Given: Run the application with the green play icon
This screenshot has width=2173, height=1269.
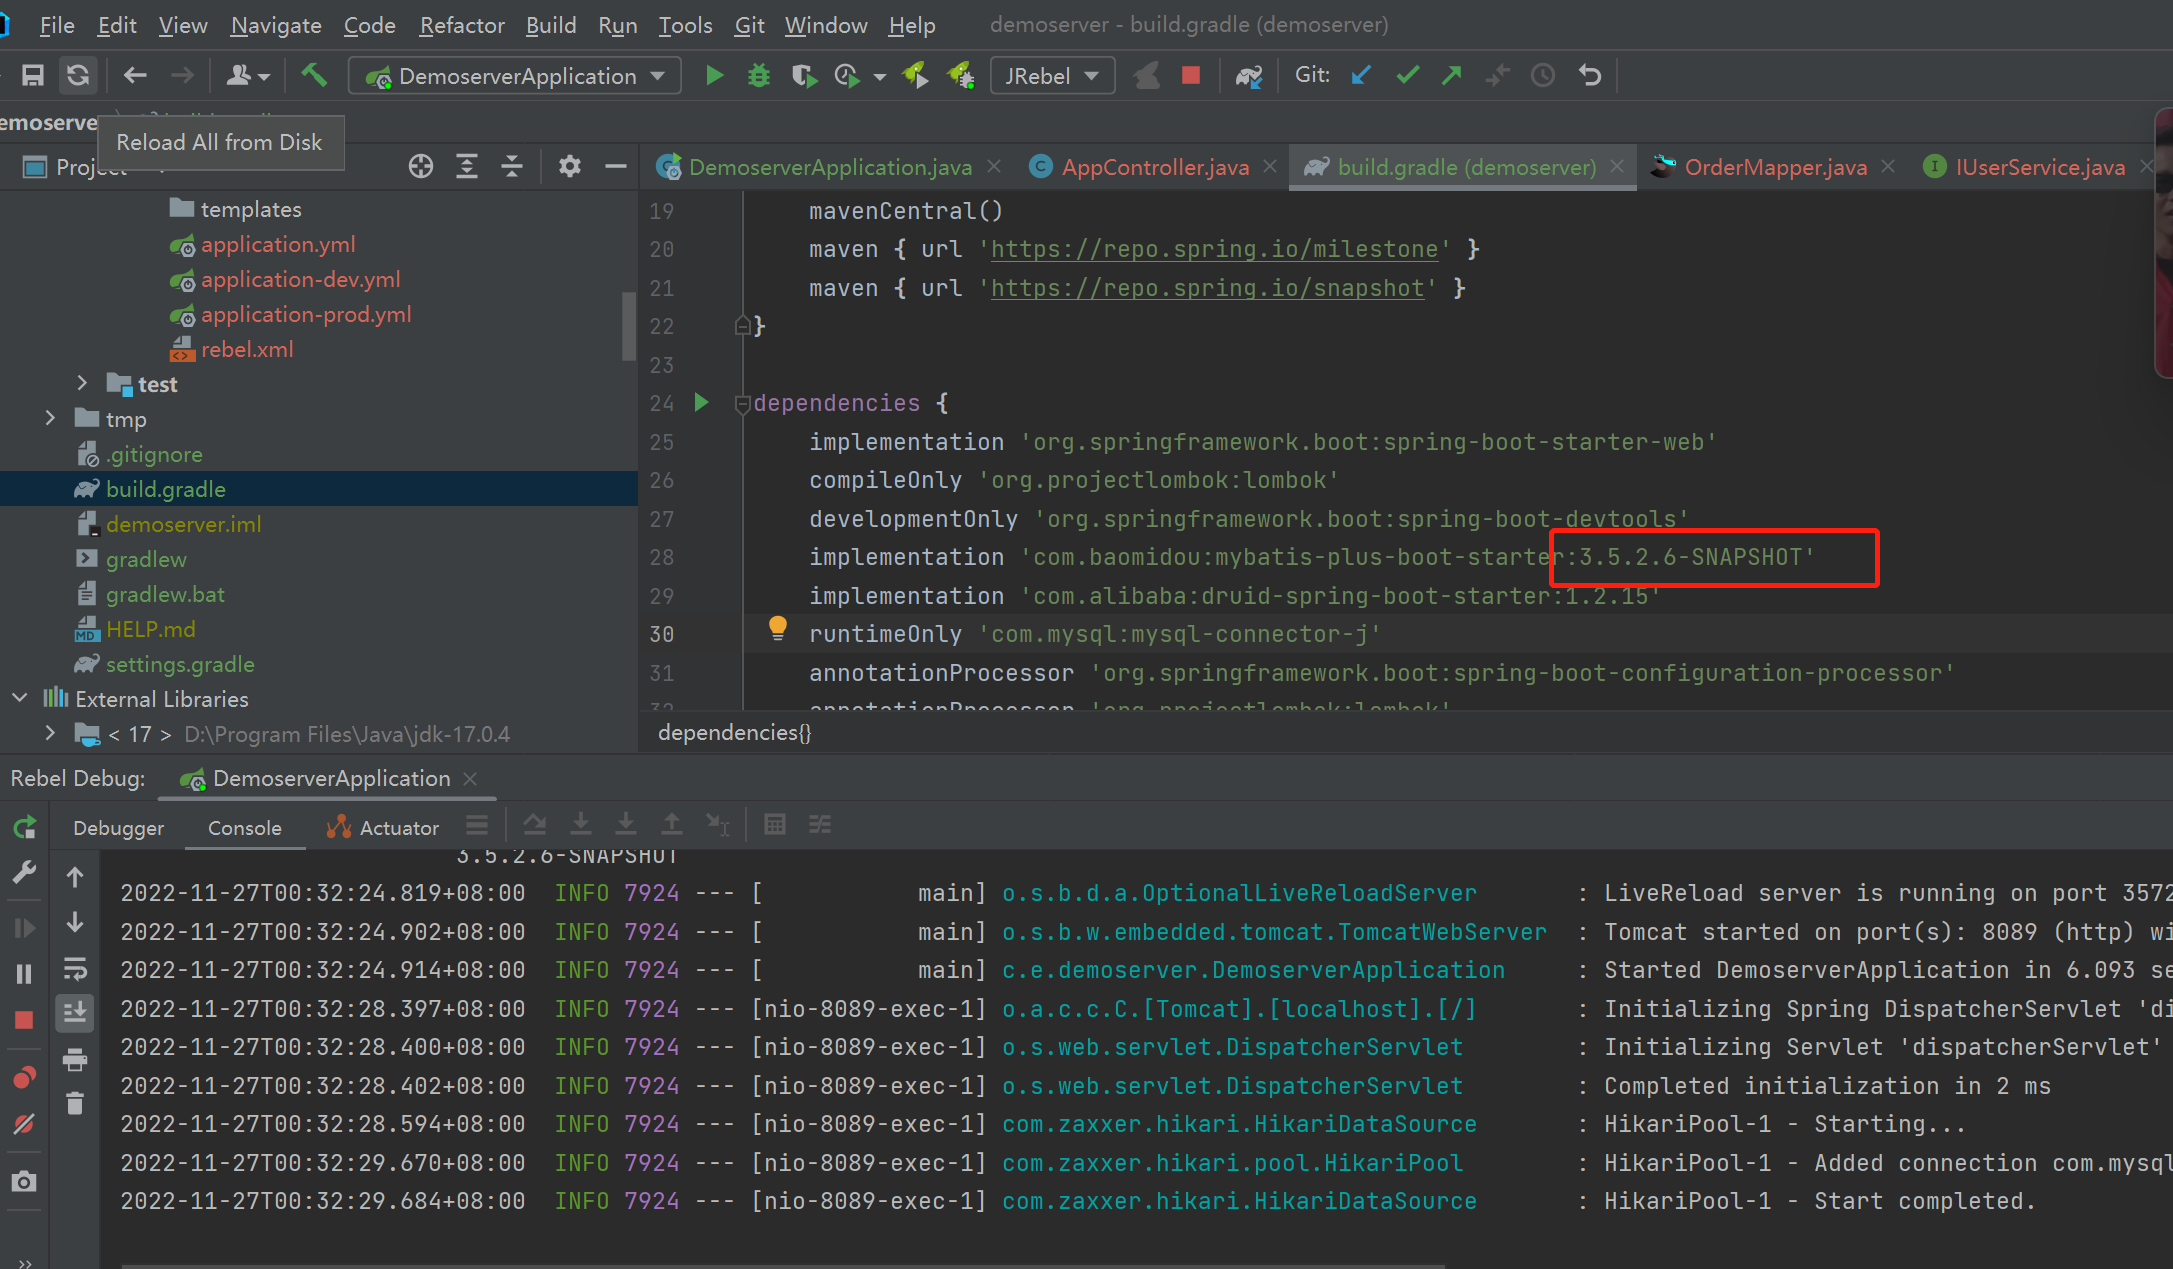Looking at the screenshot, I should point(716,75).
